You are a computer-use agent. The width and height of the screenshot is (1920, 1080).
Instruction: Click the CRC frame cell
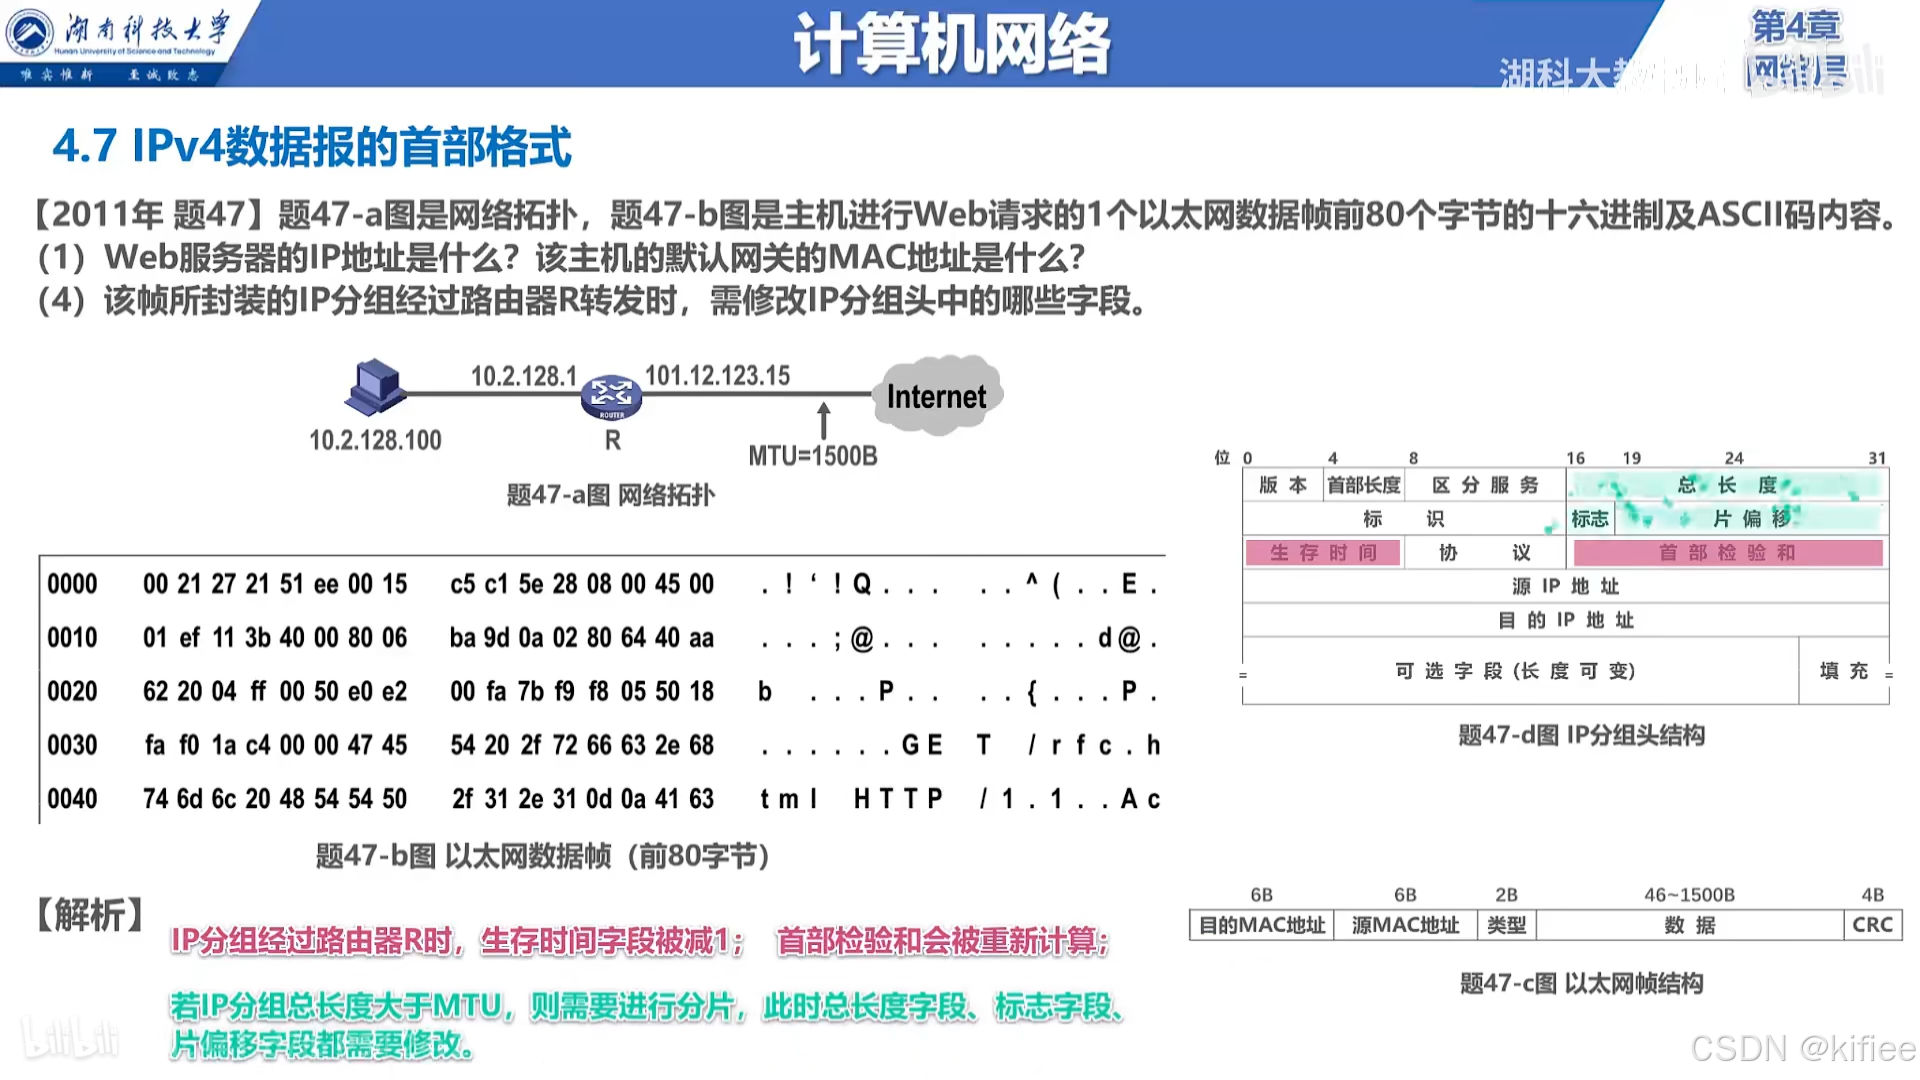coord(1872,925)
